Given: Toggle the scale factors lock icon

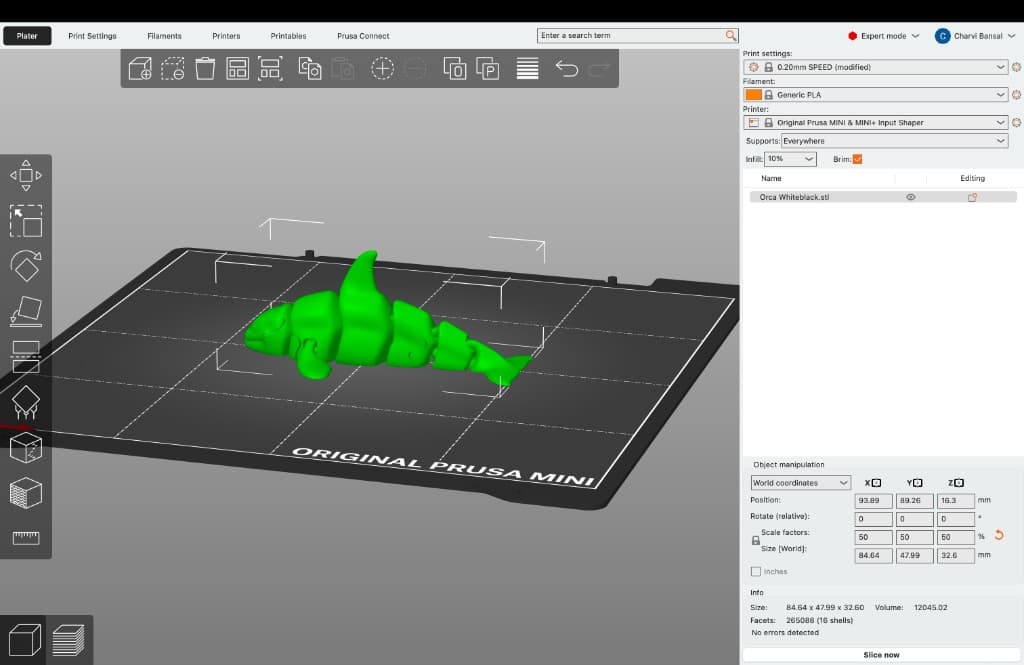Looking at the screenshot, I should point(756,541).
